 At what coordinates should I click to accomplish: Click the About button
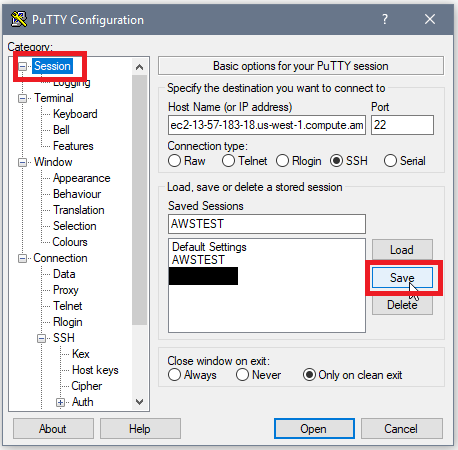[x=53, y=429]
